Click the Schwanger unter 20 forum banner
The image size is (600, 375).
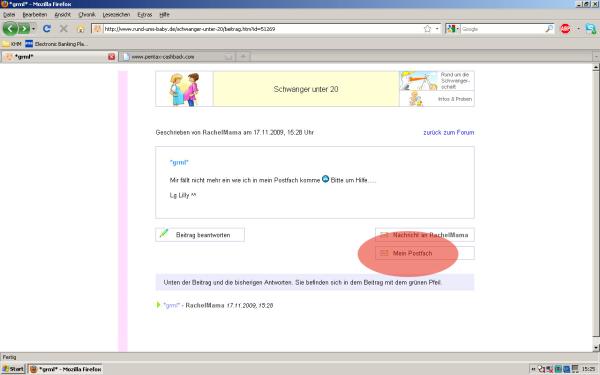coord(306,89)
